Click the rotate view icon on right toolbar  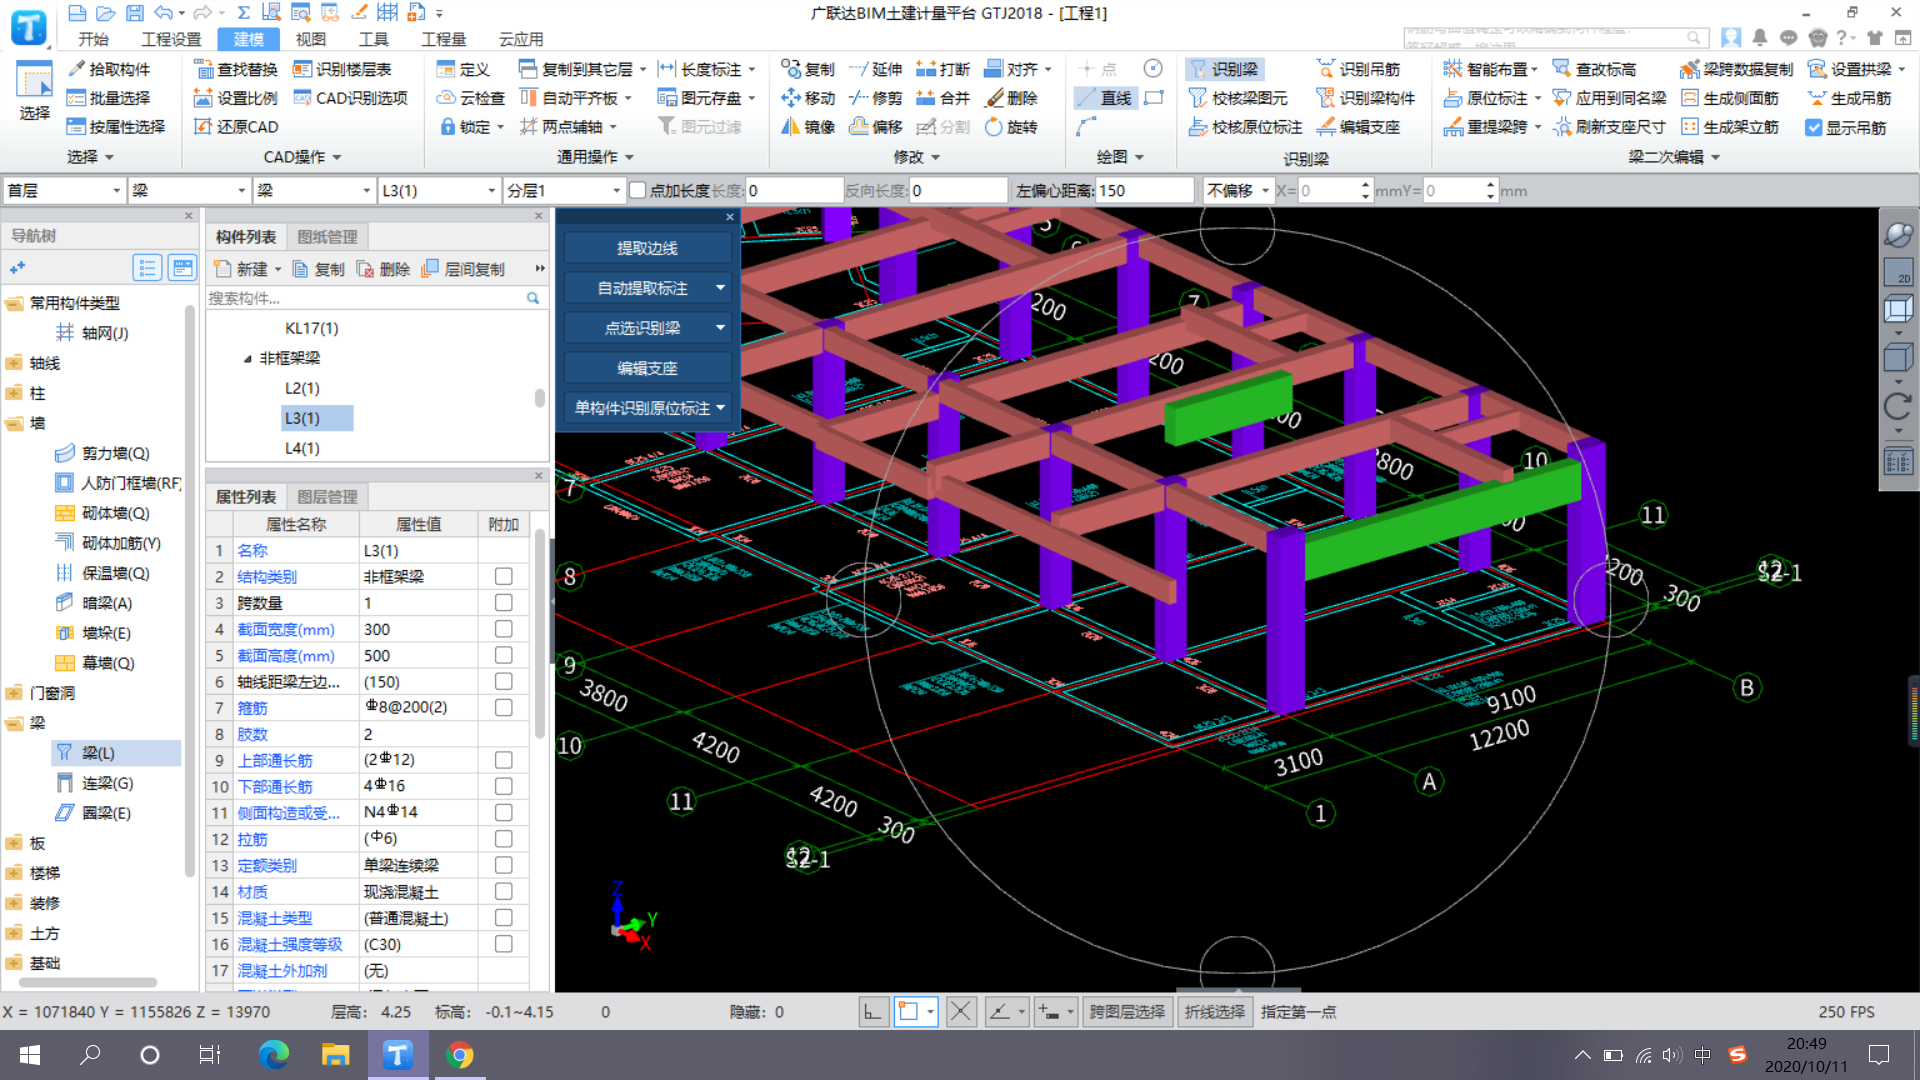pos(1898,406)
